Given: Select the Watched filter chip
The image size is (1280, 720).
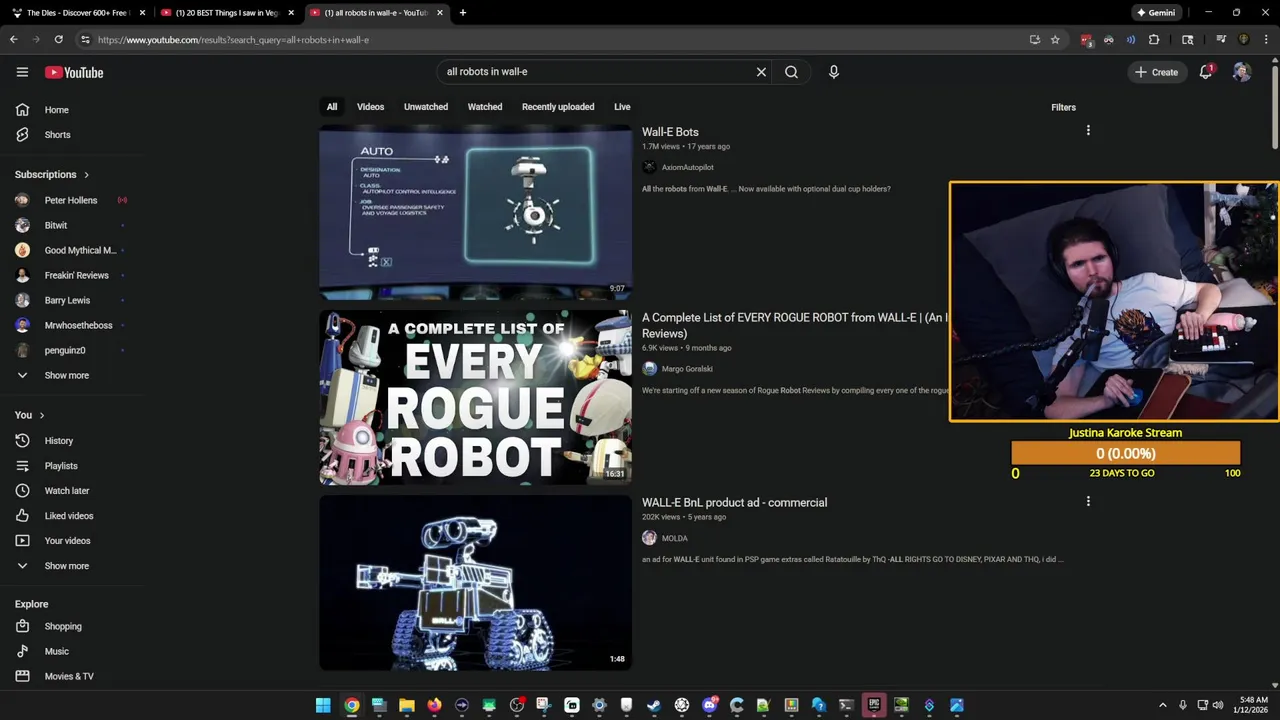Looking at the screenshot, I should coord(485,107).
